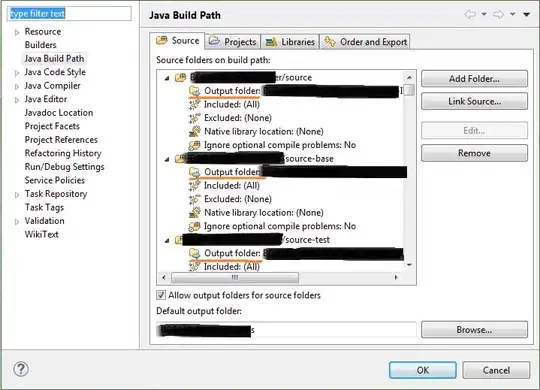Screen dimensions: 540x390
Task: Click the Remove button
Action: [474, 153]
